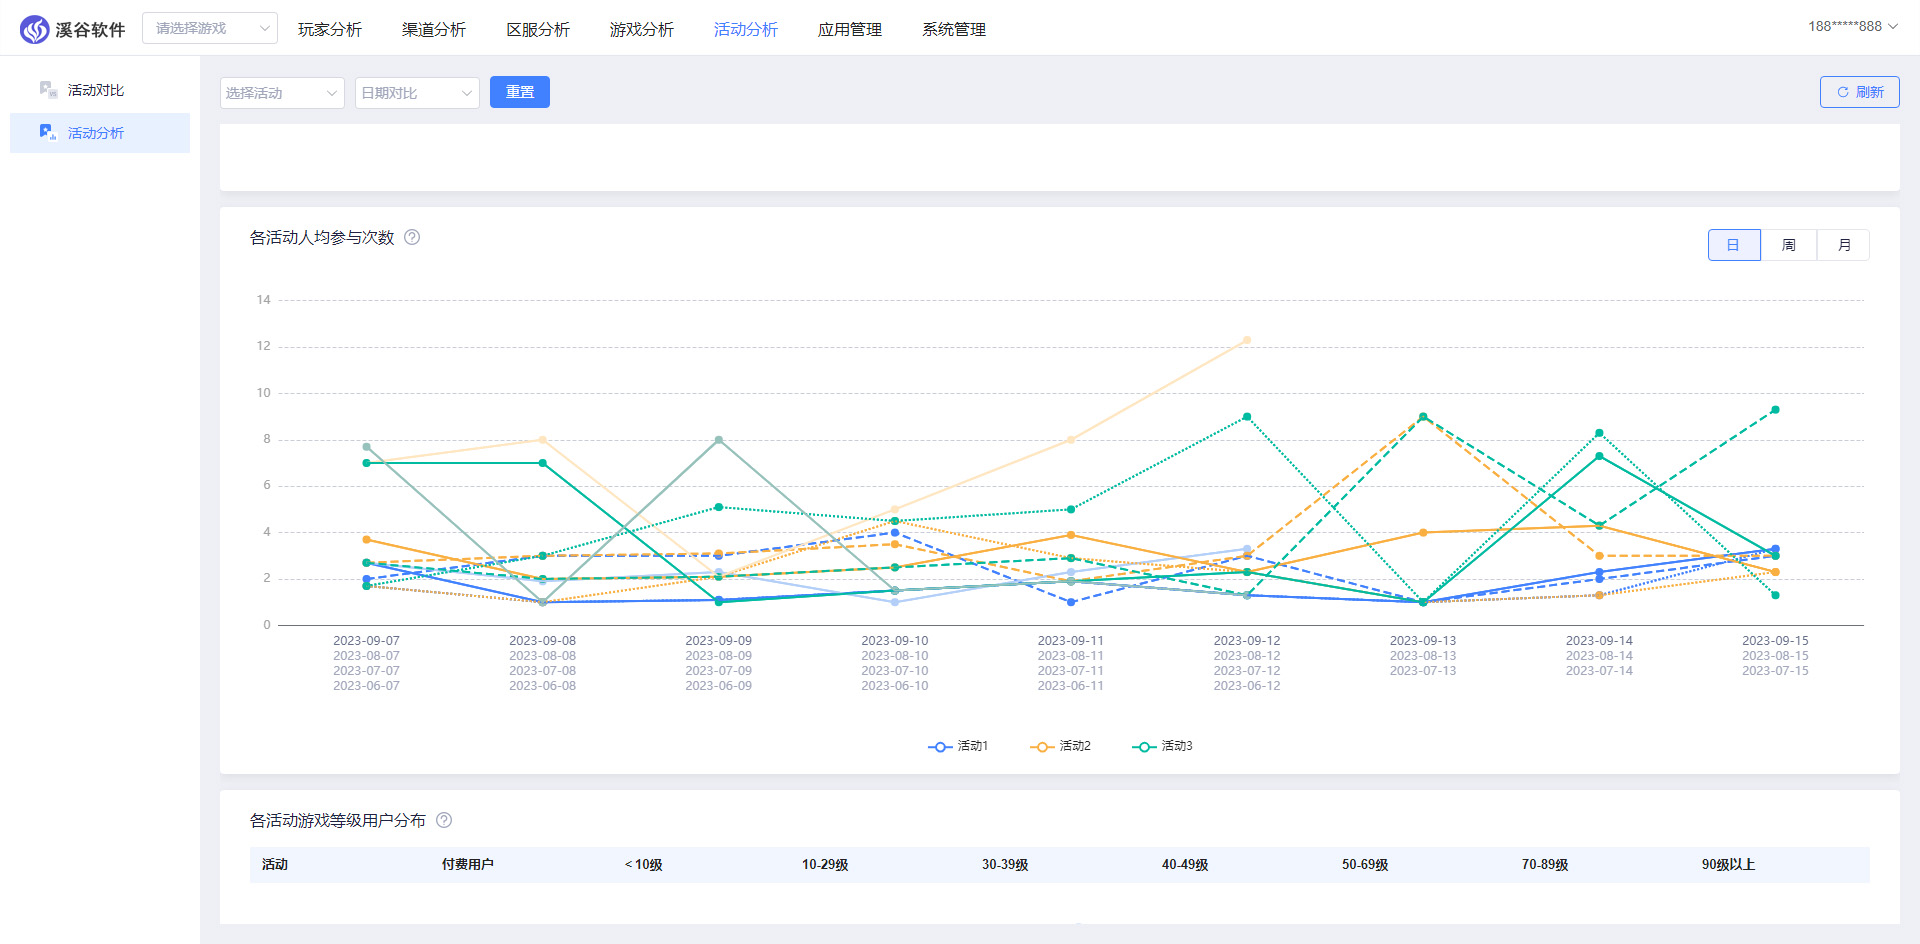The image size is (1920, 944).
Task: Click the 2023-08-13 axis label
Action: point(1423,656)
